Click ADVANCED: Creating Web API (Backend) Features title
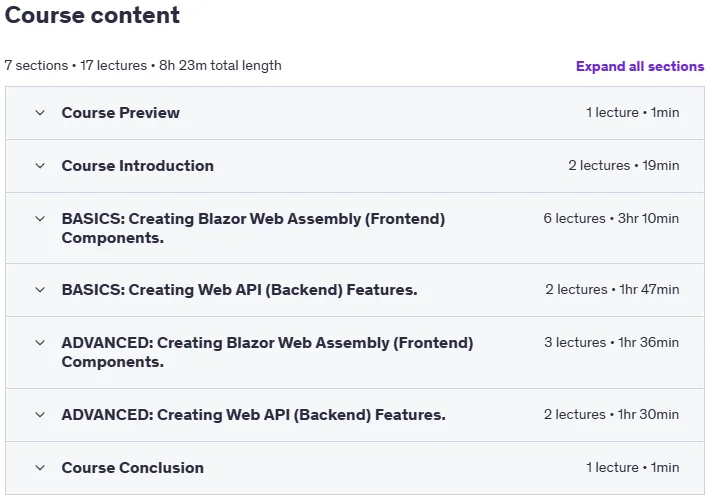 pos(253,415)
